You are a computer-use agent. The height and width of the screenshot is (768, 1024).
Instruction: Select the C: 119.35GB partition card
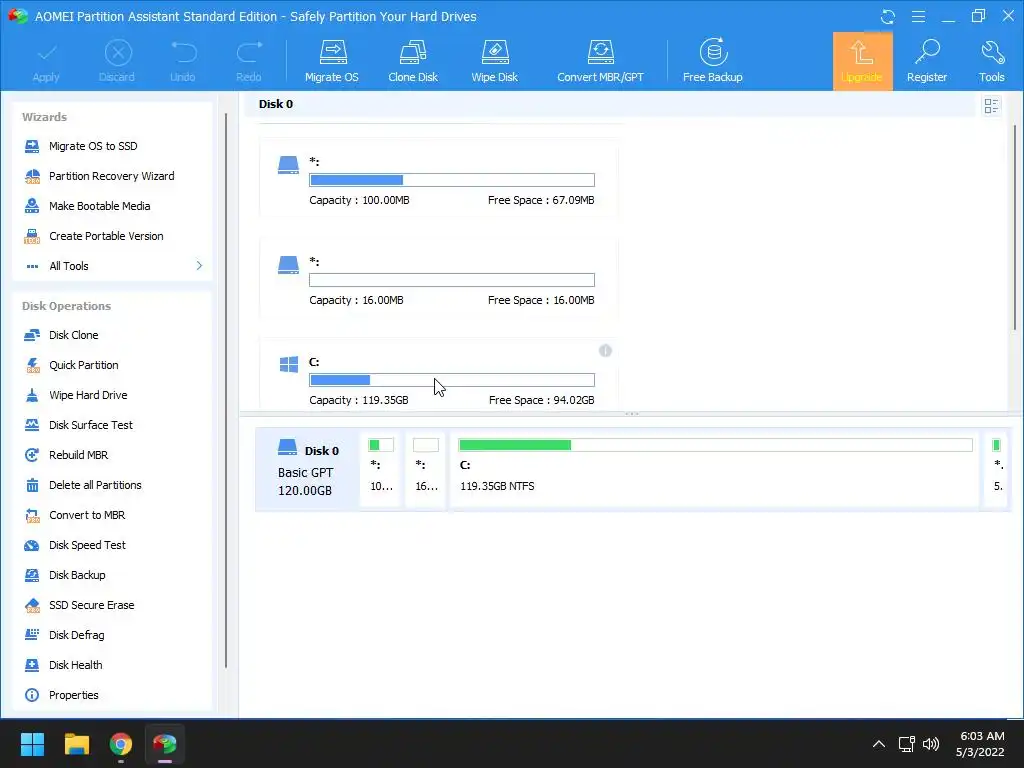(x=438, y=376)
